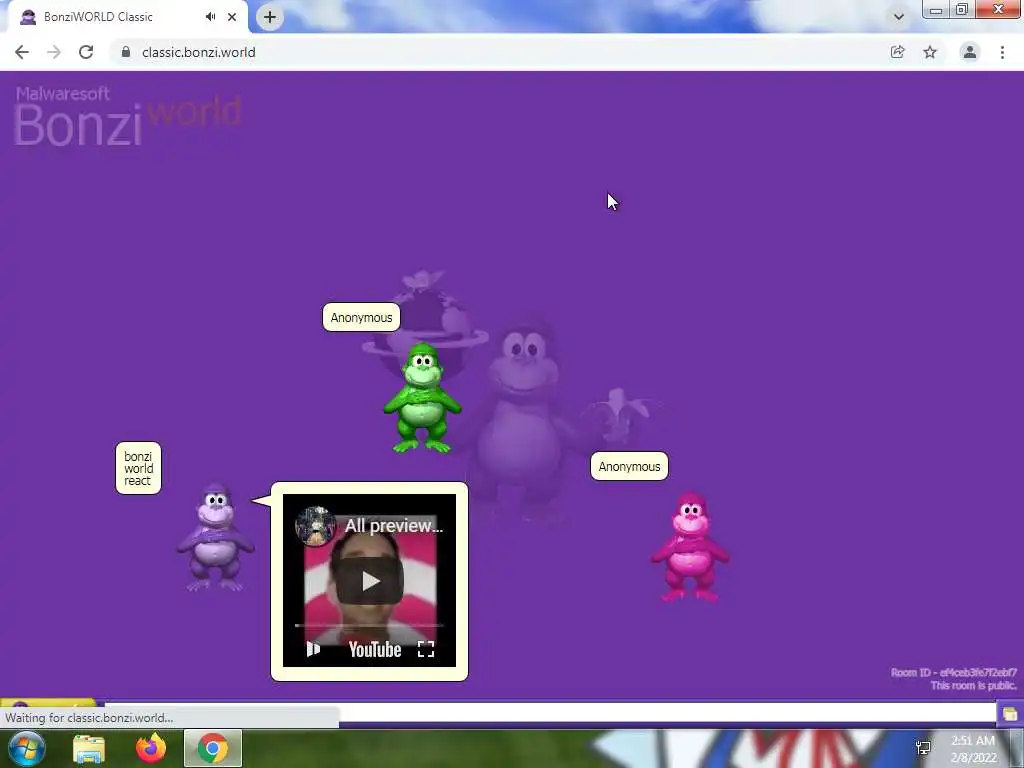Click the YouTube player's bottom-left play control
The image size is (1024, 768).
point(313,649)
